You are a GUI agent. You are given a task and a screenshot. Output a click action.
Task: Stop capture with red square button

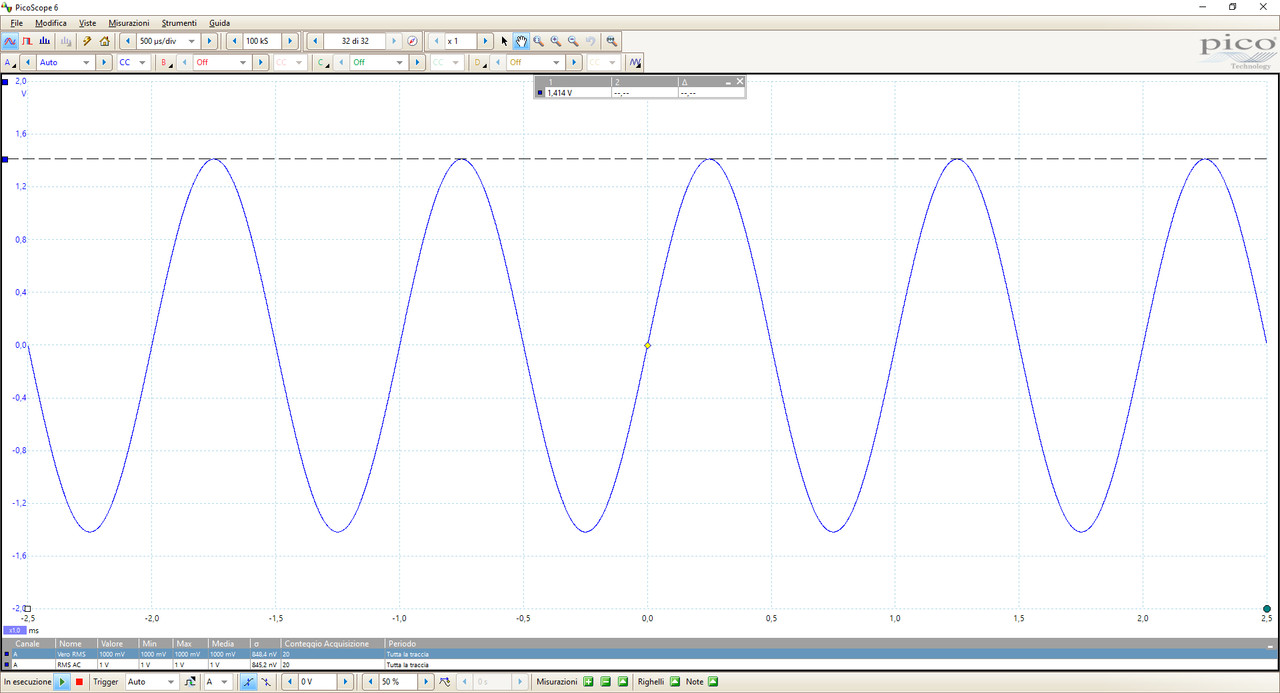click(x=79, y=682)
